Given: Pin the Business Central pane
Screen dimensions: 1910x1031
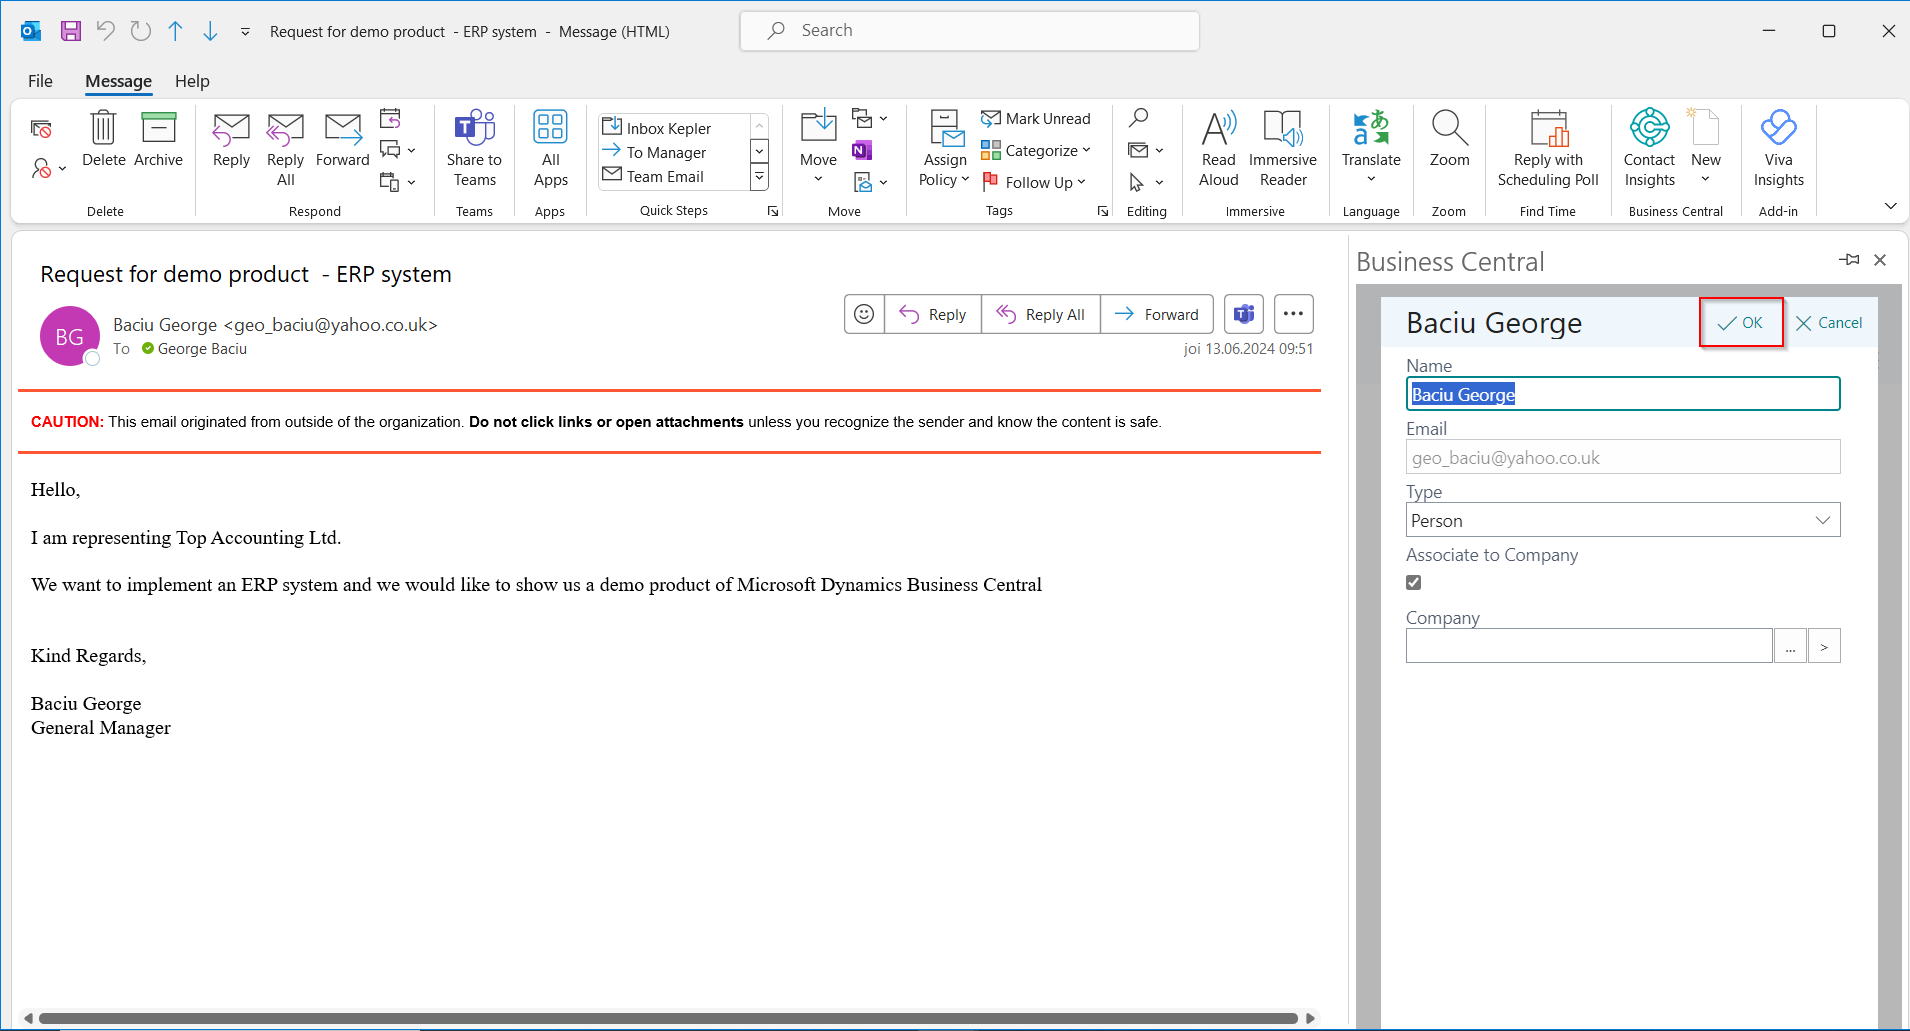Looking at the screenshot, I should (x=1849, y=260).
